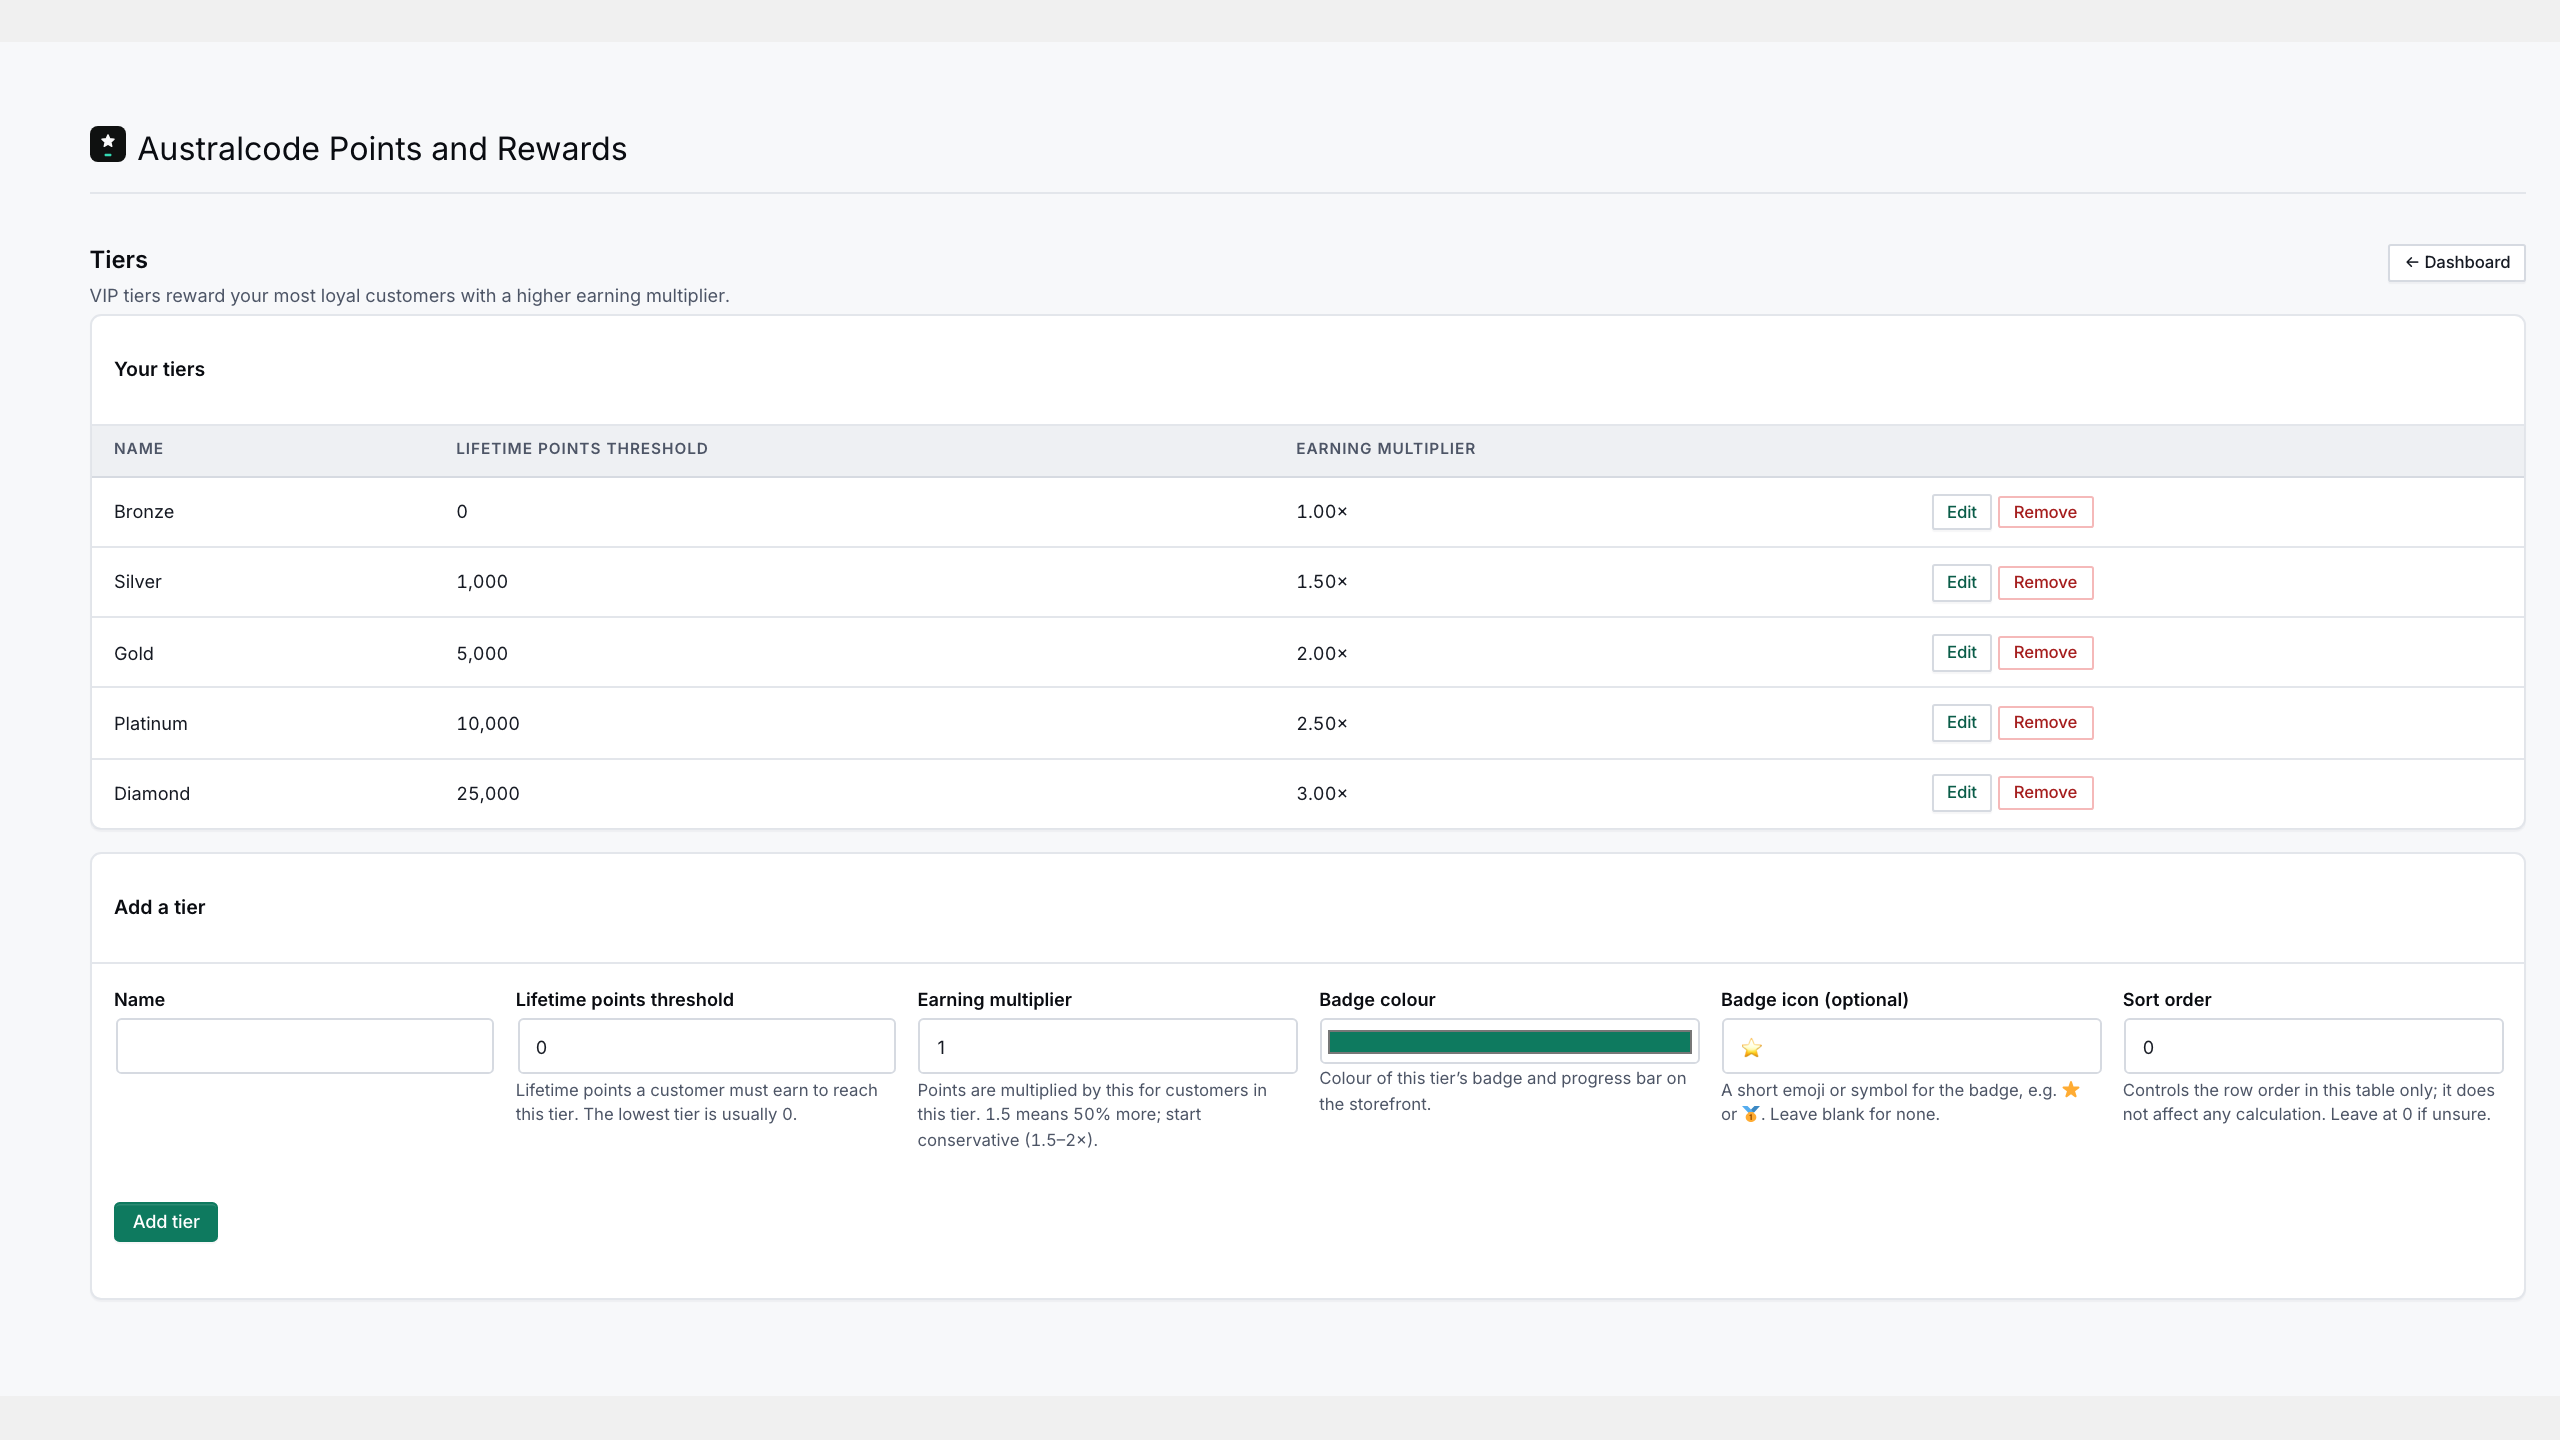Click the Badge icon input with star
Screen dimensions: 2560x1440
[x=1911, y=1046]
